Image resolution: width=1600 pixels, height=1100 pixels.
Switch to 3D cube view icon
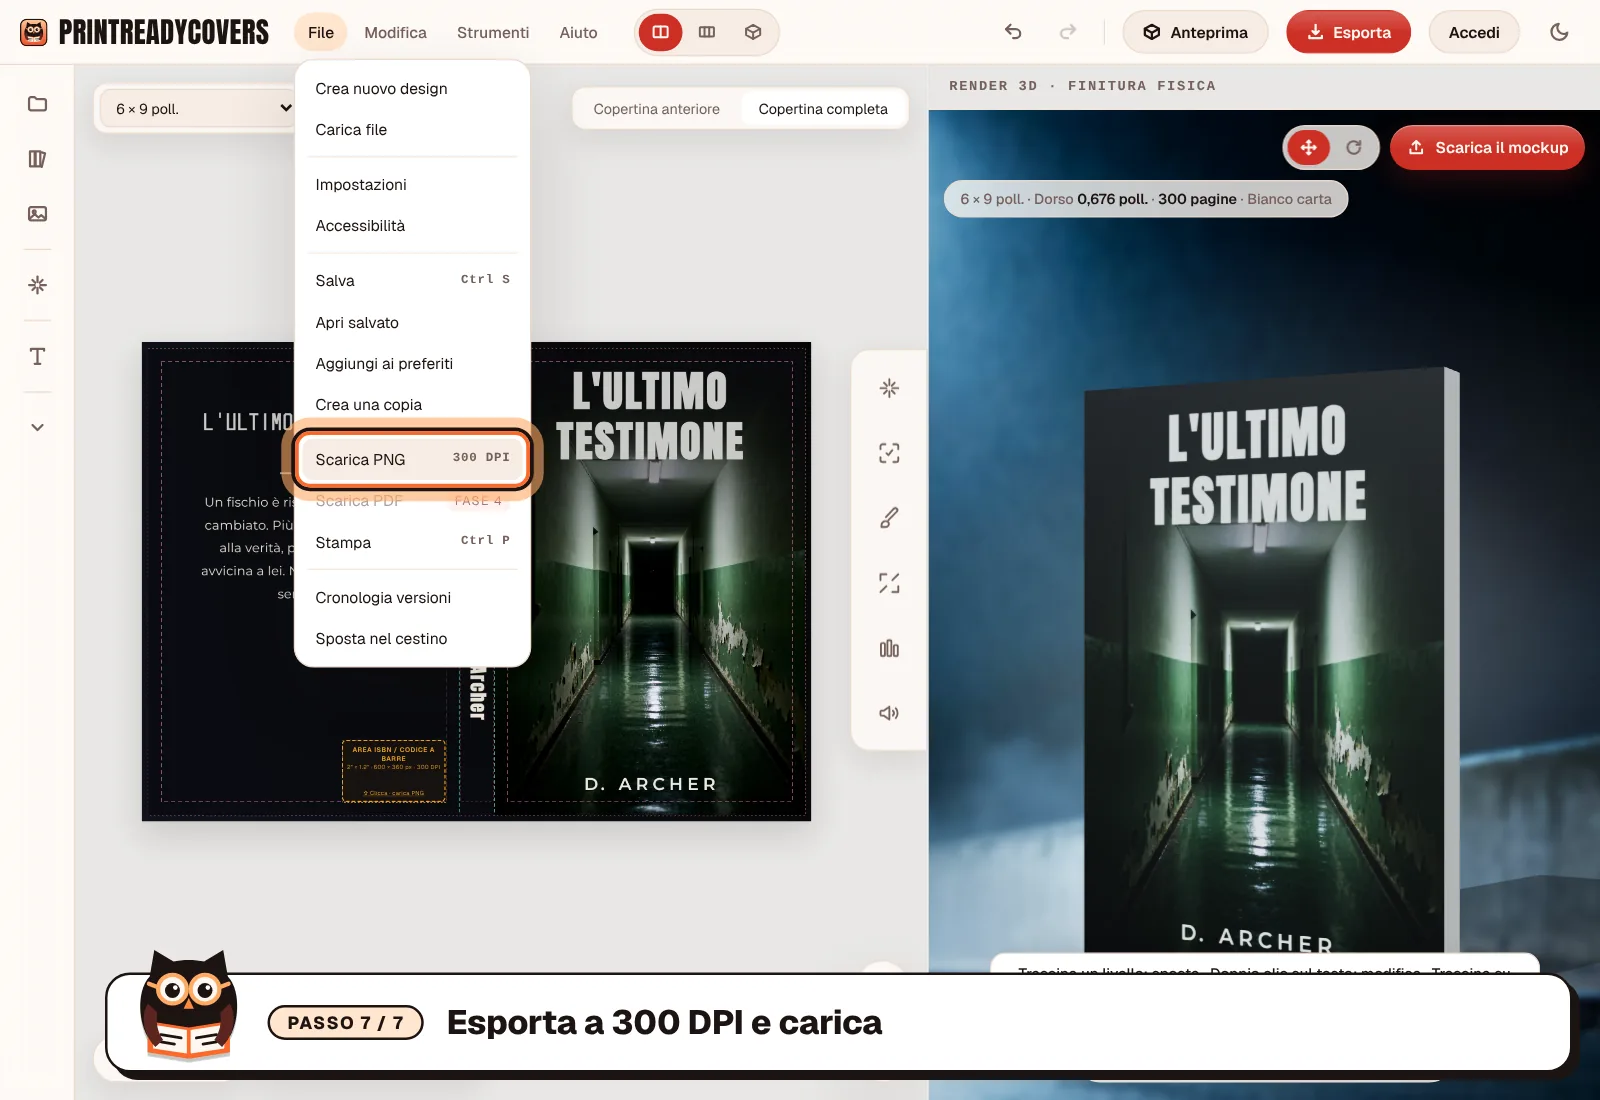753,32
